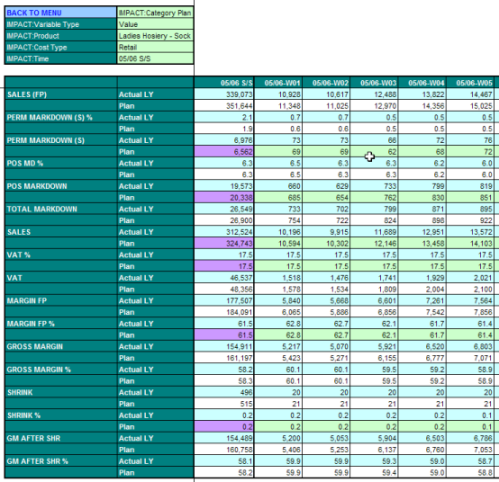Select the 05/06-W02 column header

tap(326, 83)
